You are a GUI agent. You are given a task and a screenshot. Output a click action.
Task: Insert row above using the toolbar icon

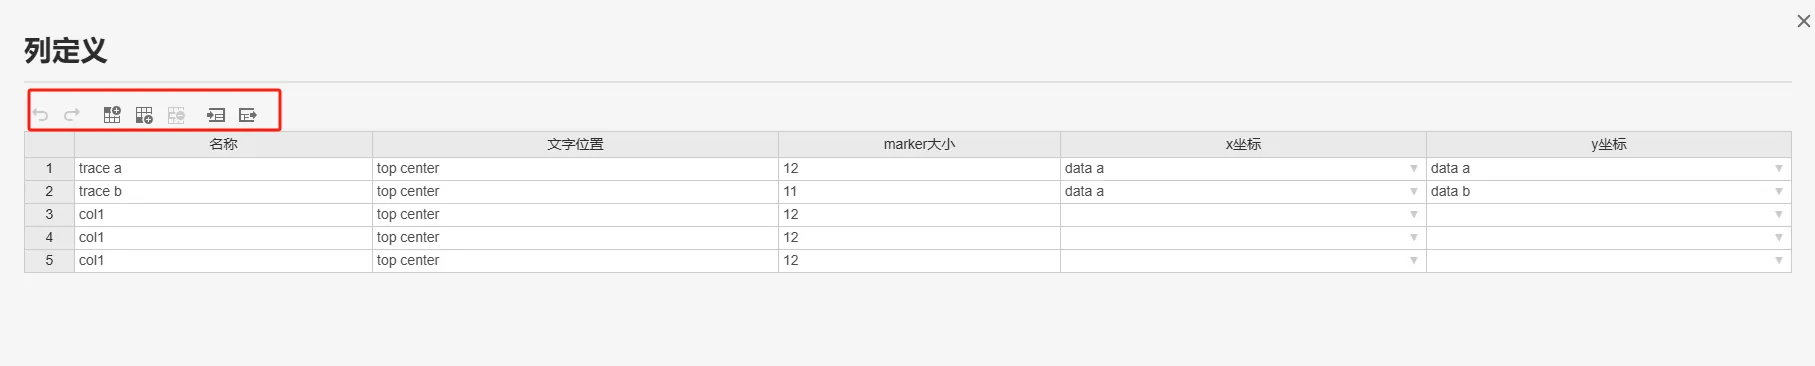[112, 115]
